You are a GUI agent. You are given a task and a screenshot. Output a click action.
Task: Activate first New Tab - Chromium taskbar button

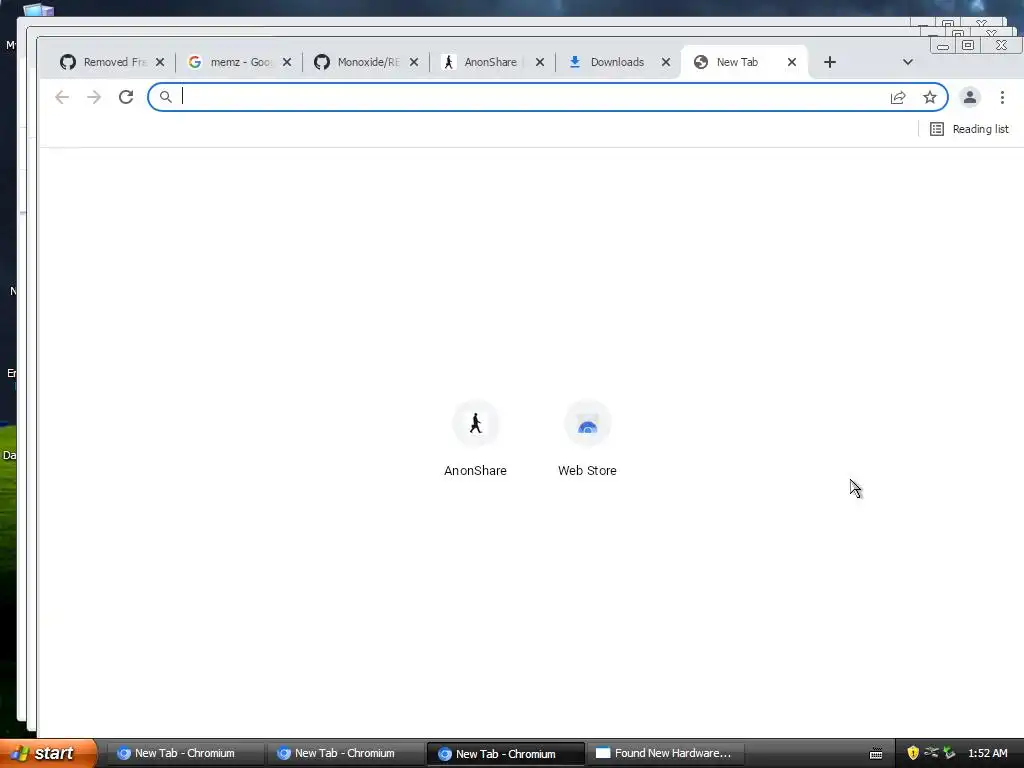(184, 754)
